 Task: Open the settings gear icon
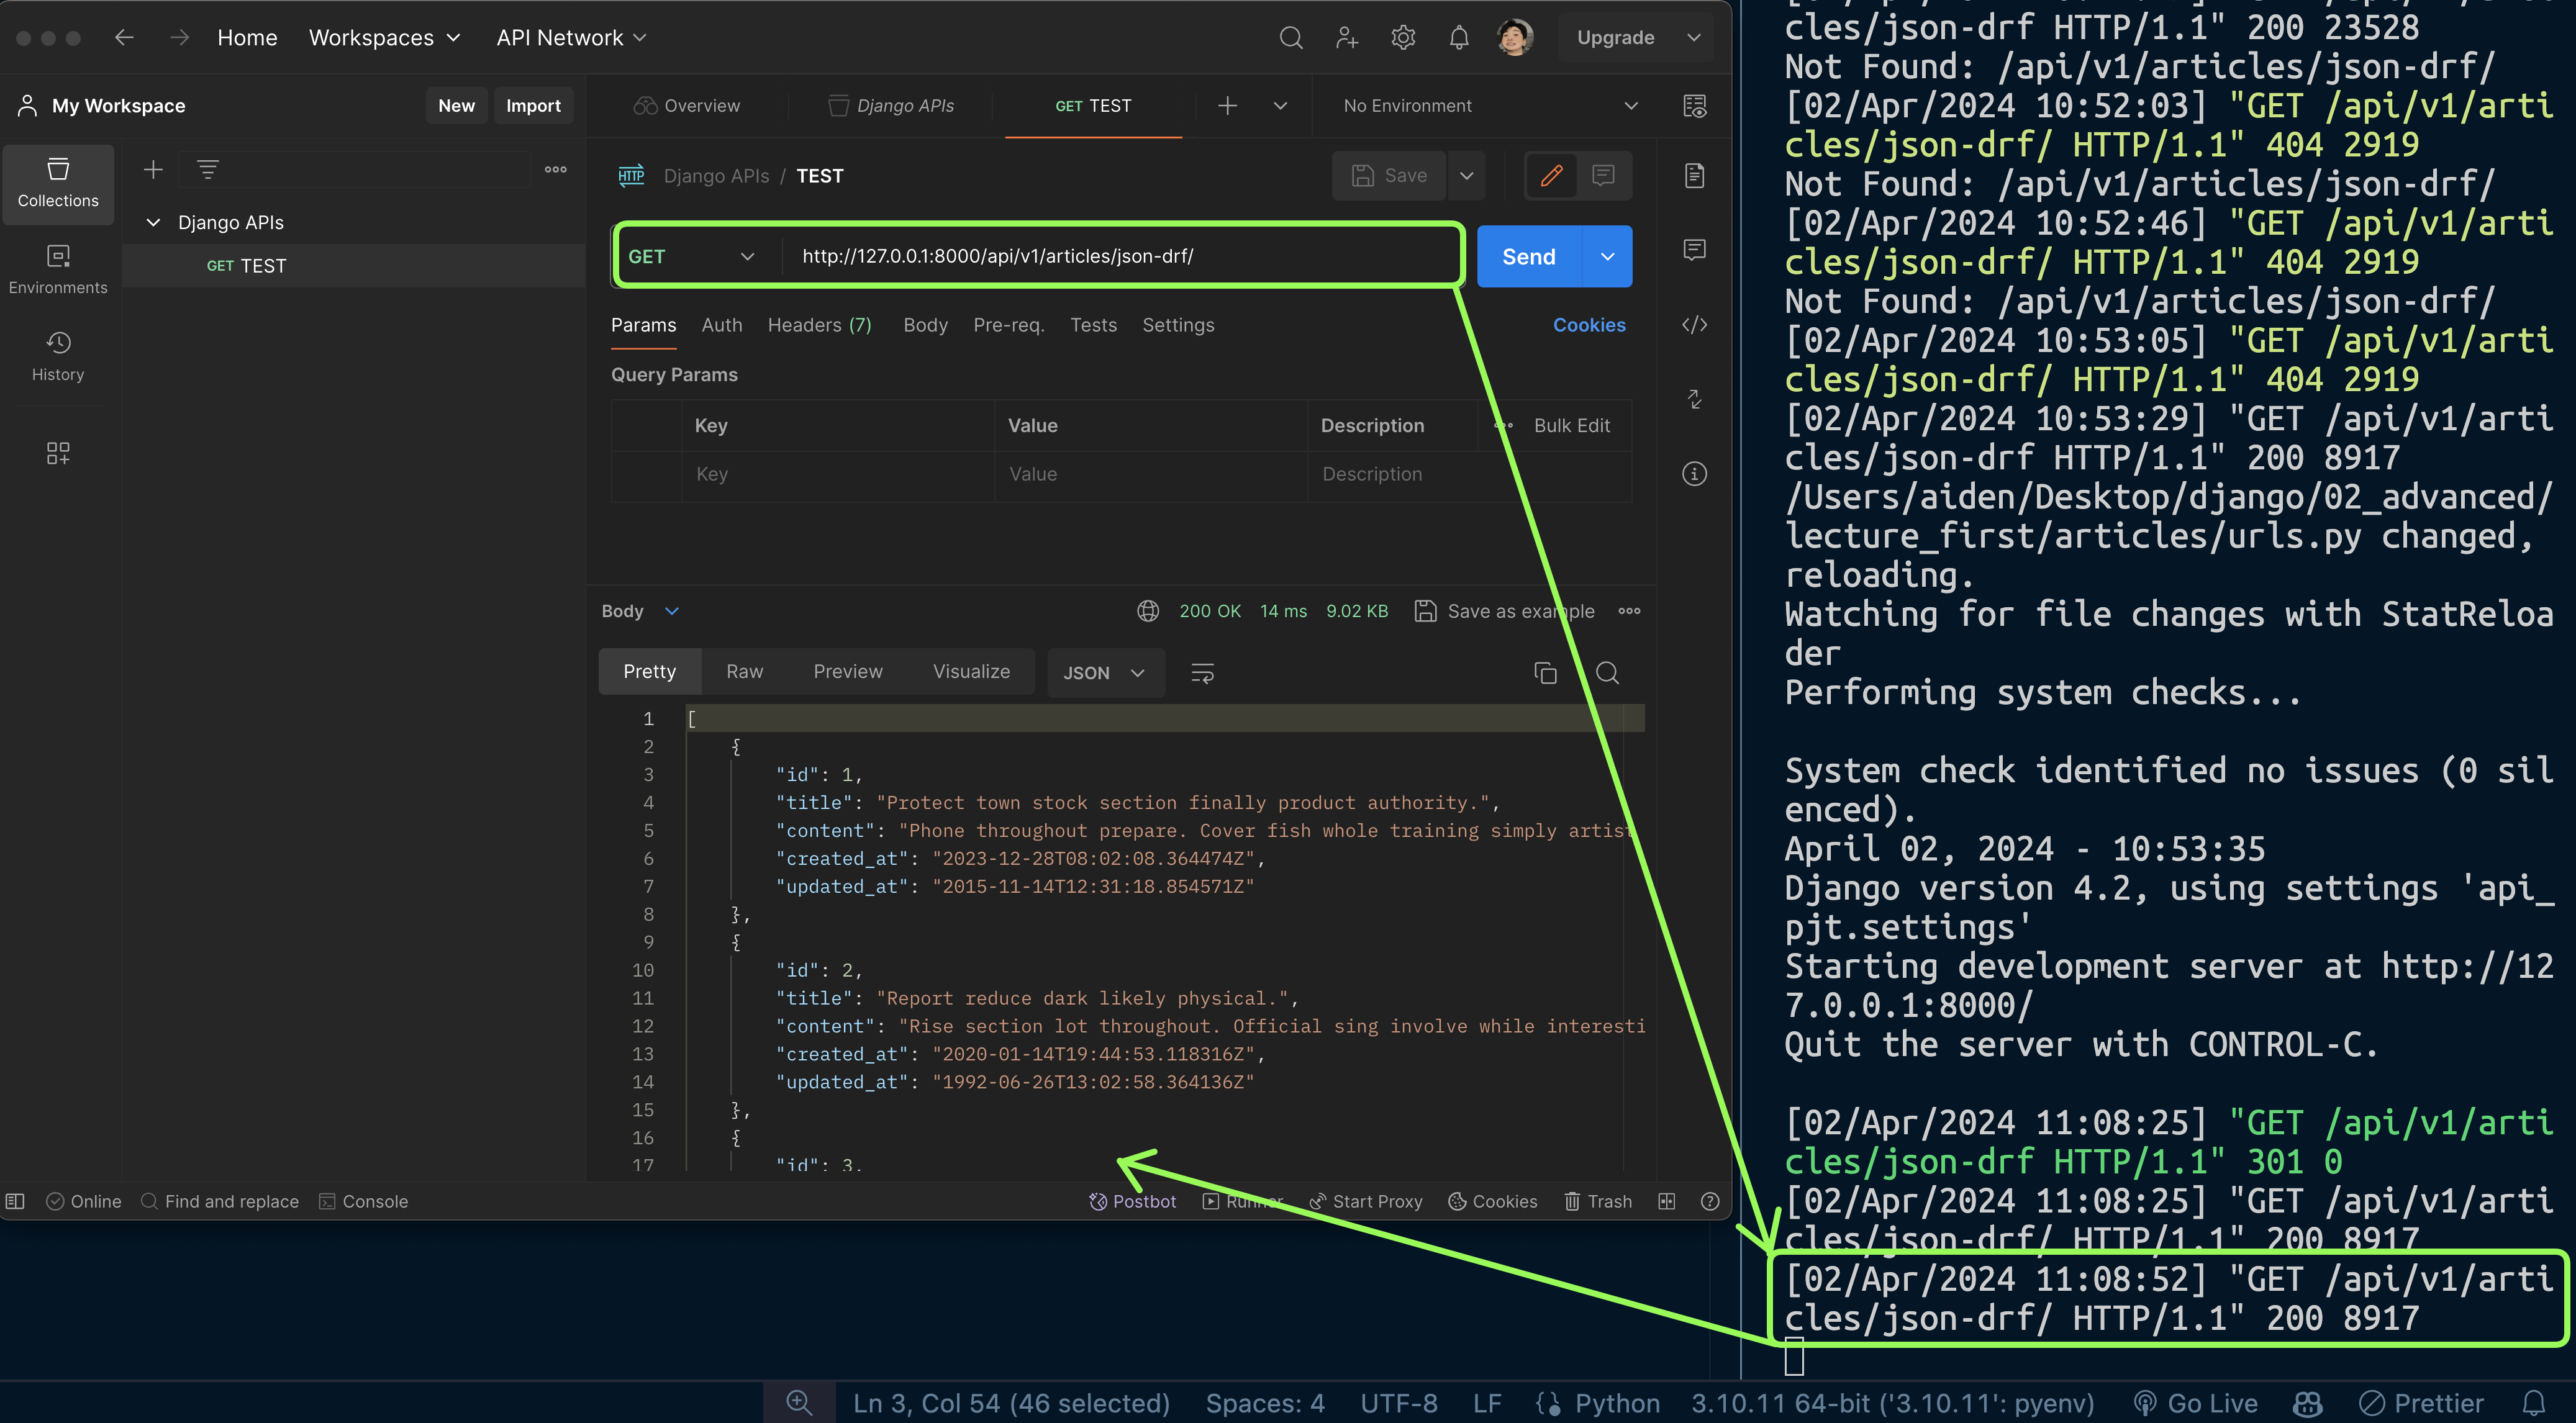pyautogui.click(x=1403, y=38)
